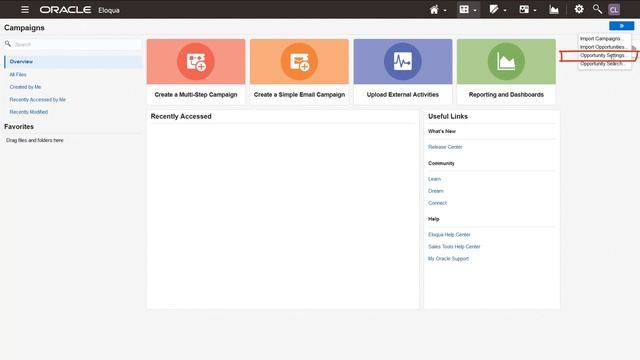Open the Eloqua Help Center link
Screen dimensions: 640x360
(x=449, y=235)
